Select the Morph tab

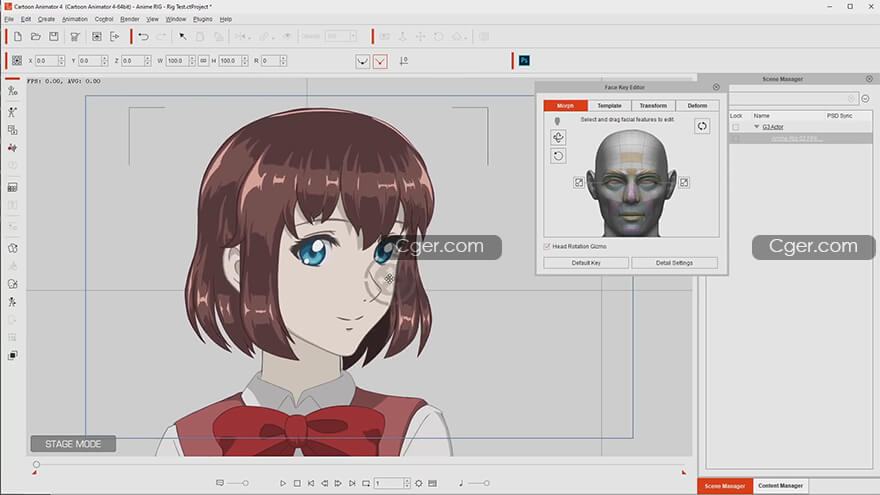click(565, 106)
